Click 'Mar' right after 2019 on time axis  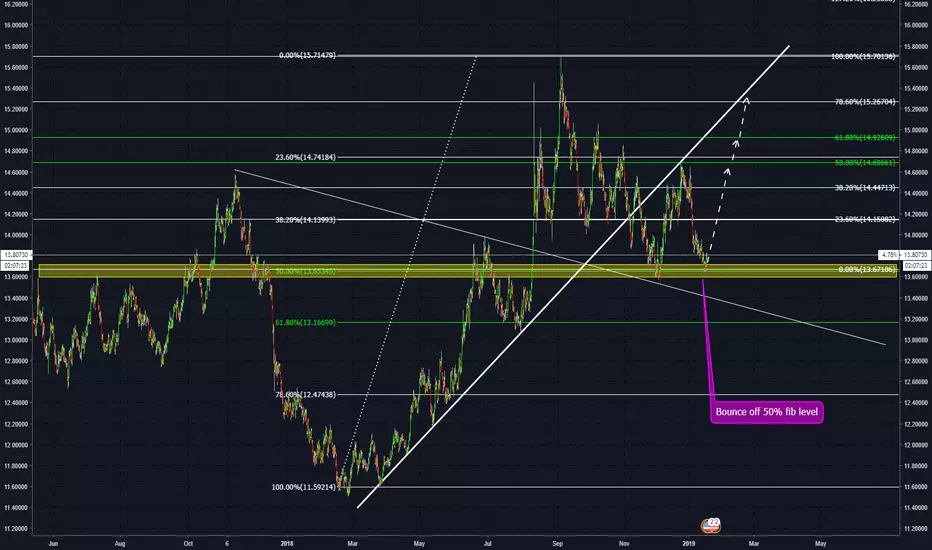754,543
